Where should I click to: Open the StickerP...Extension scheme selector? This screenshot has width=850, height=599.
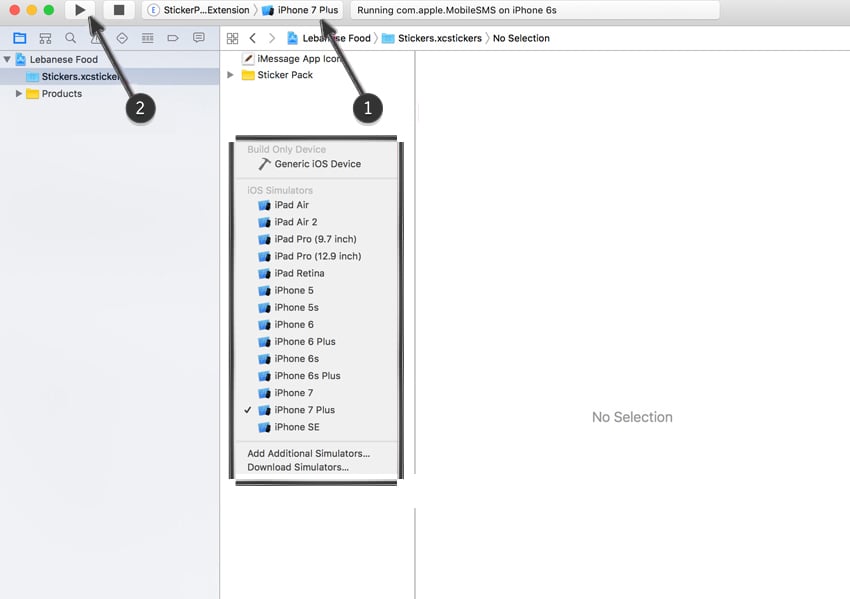(199, 10)
